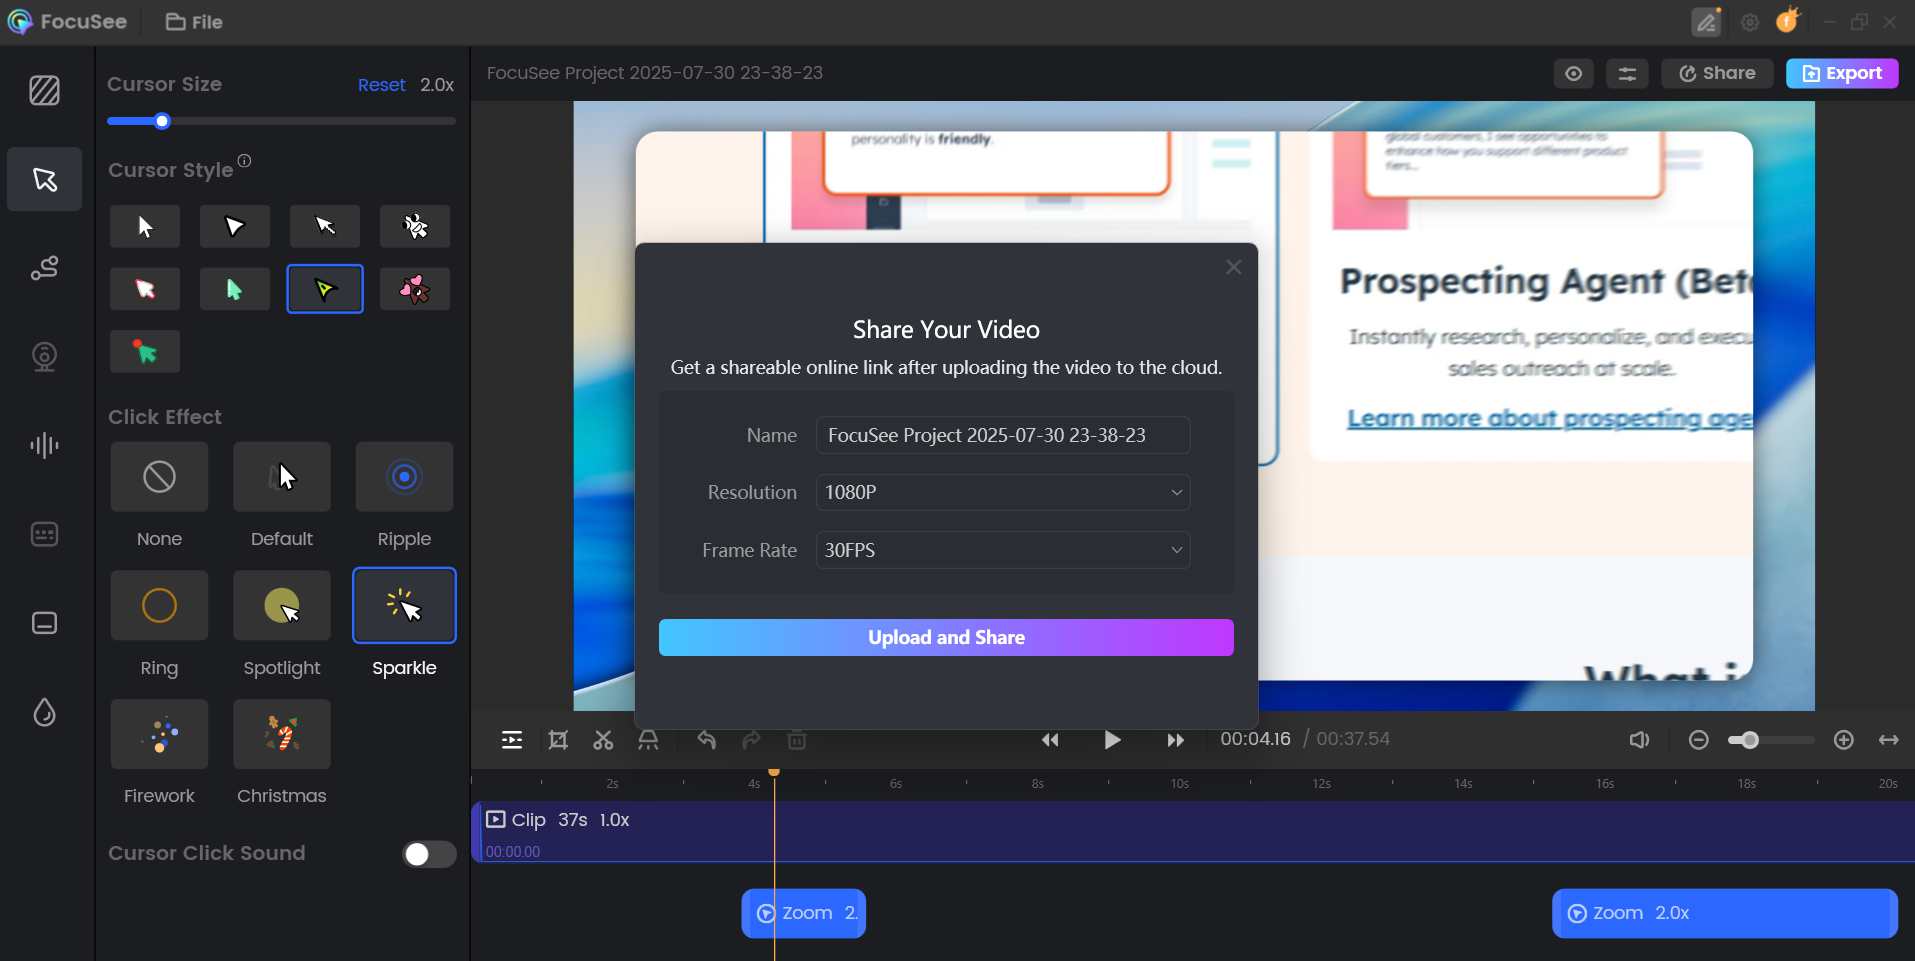This screenshot has height=961, width=1915.
Task: Choose the Ring click effect
Action: pyautogui.click(x=159, y=605)
